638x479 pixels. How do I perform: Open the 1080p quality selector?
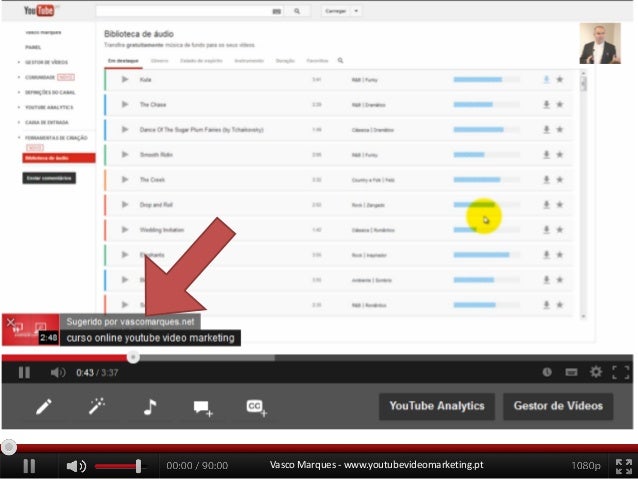[x=586, y=466]
